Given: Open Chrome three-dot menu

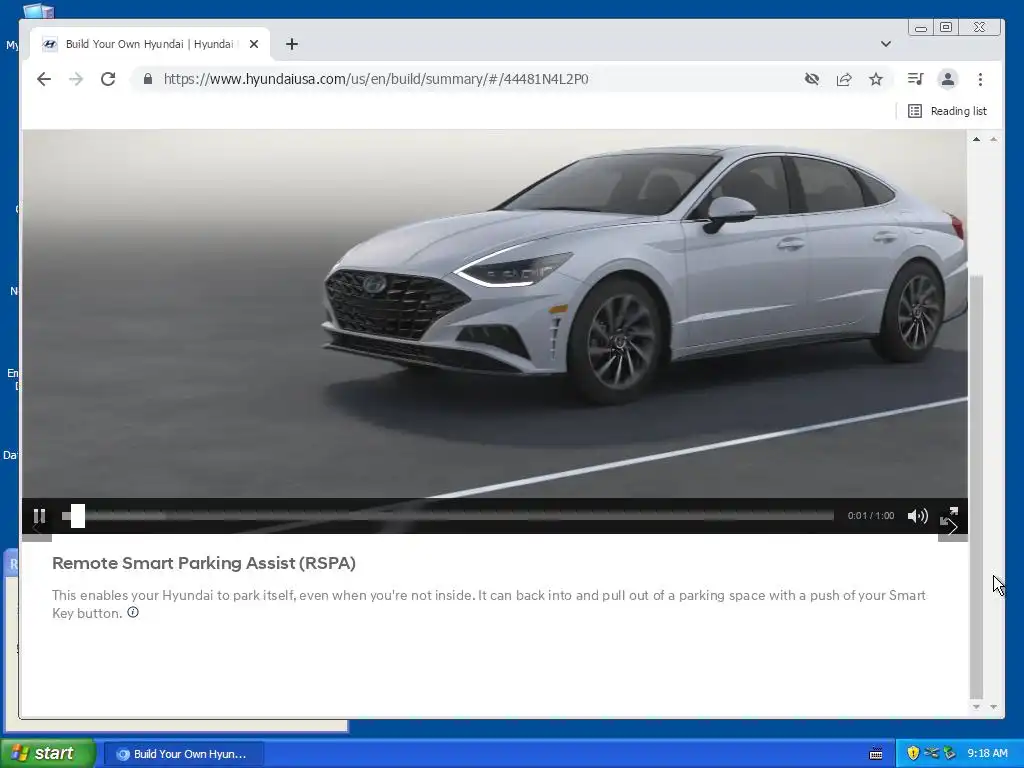Looking at the screenshot, I should pos(980,79).
